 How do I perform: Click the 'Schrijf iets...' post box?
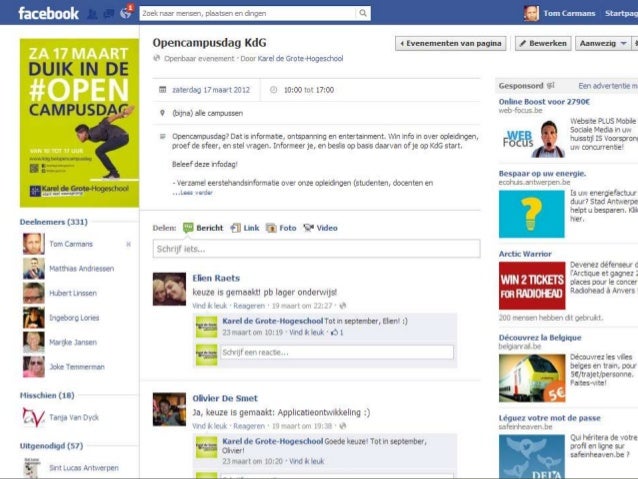[317, 249]
